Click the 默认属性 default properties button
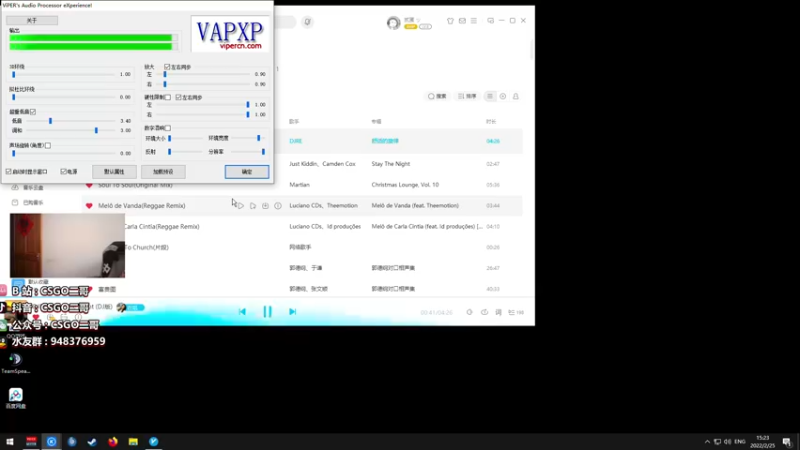 point(114,171)
